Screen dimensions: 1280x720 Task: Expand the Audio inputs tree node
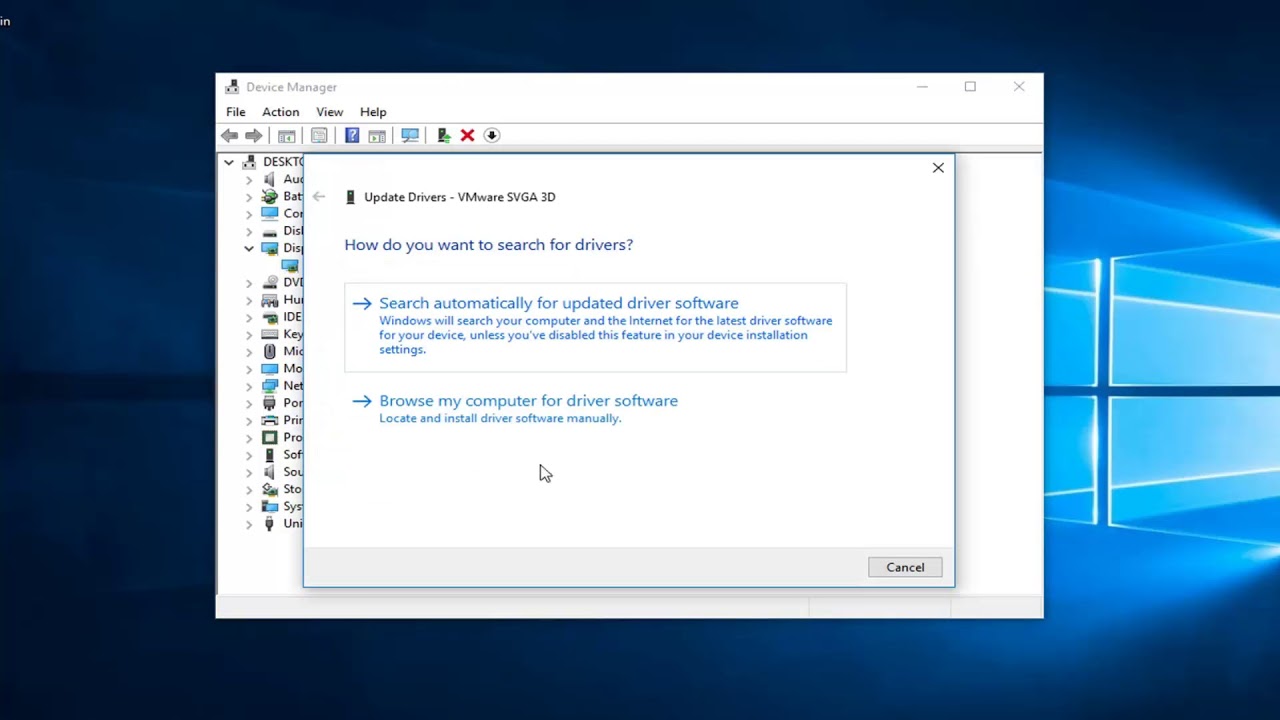249,179
